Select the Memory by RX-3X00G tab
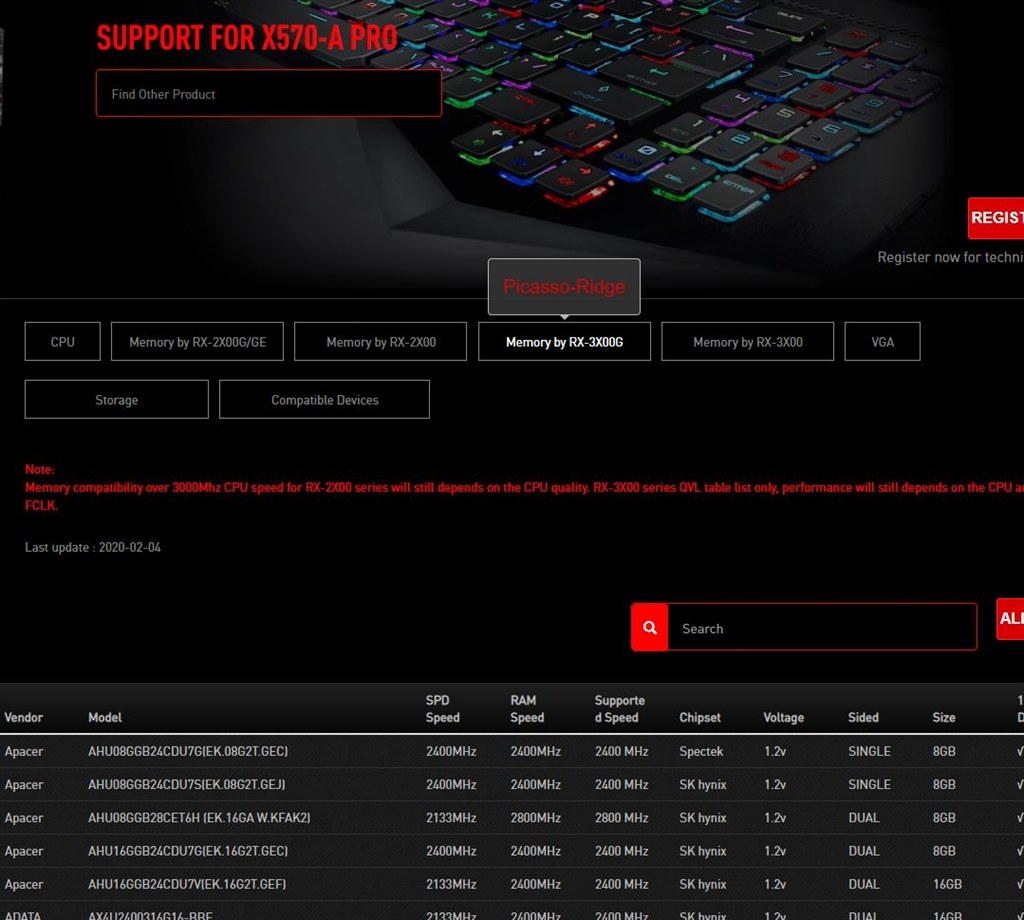Viewport: 1024px width, 920px height. pos(564,341)
